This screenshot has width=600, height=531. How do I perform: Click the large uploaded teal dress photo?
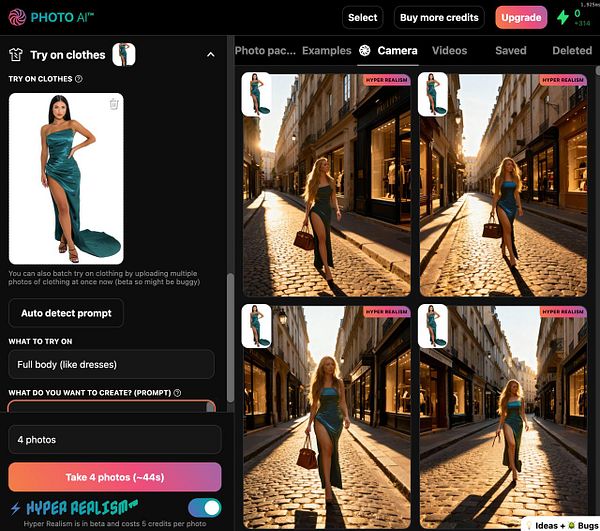click(66, 179)
